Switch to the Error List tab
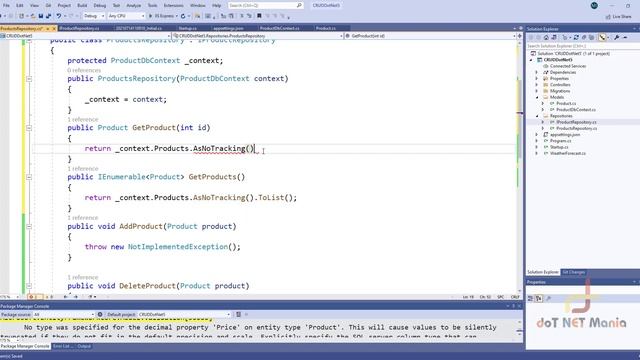The height and width of the screenshot is (360, 640). (62, 347)
